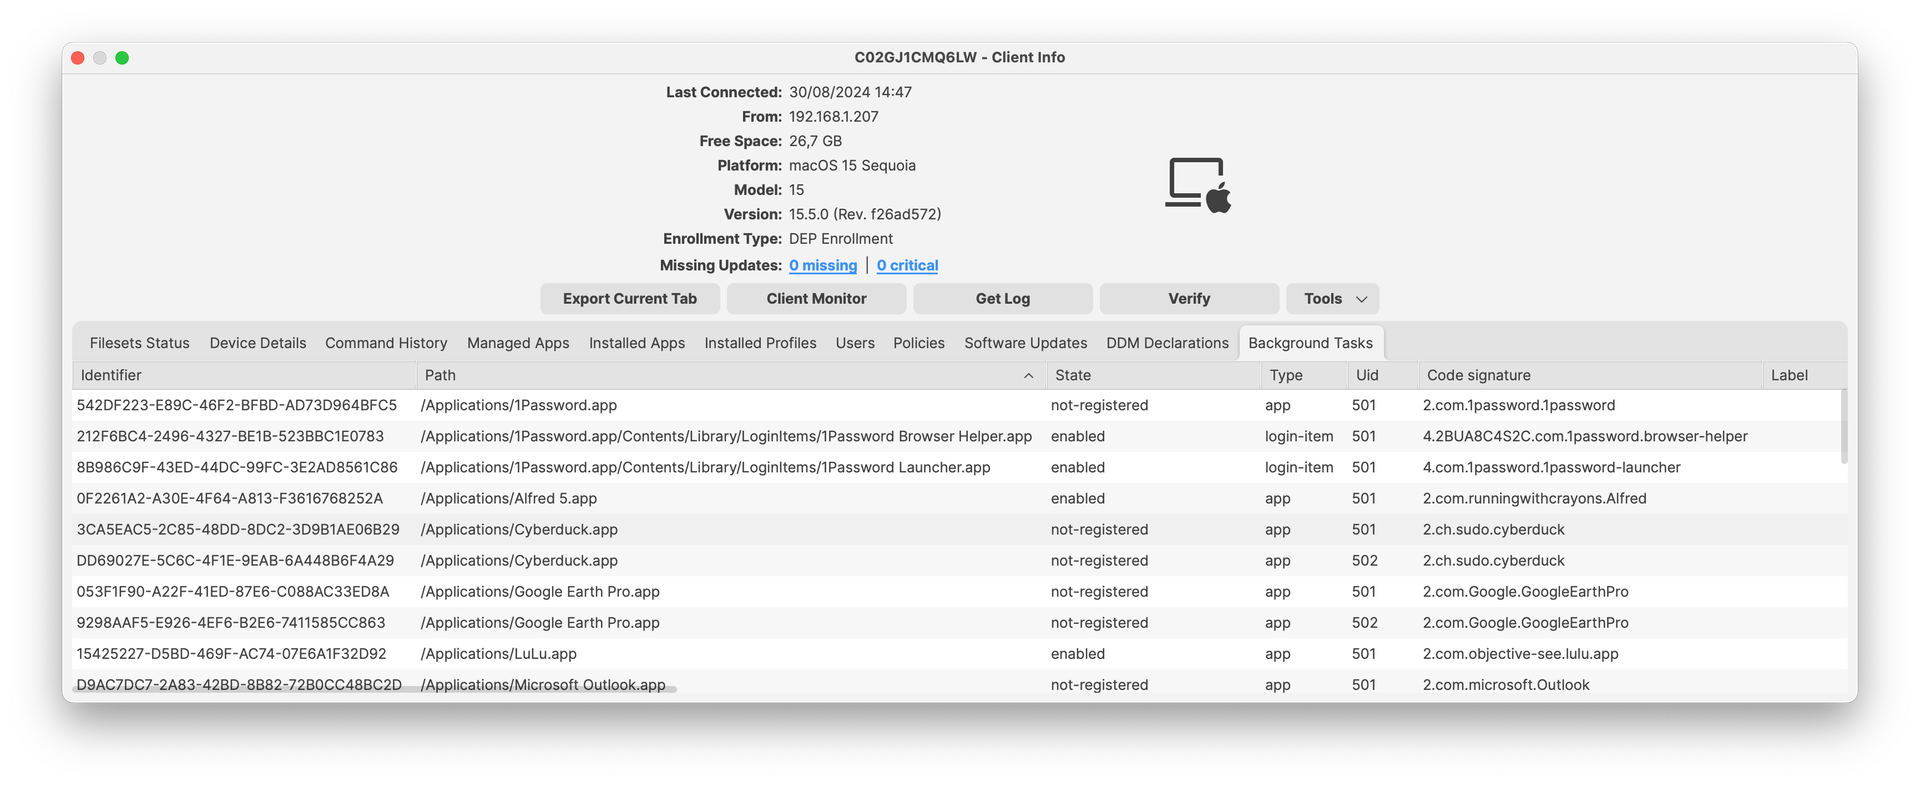Image resolution: width=1920 pixels, height=785 pixels.
Task: Select the 1Password Launcher.app path
Action: click(x=706, y=467)
